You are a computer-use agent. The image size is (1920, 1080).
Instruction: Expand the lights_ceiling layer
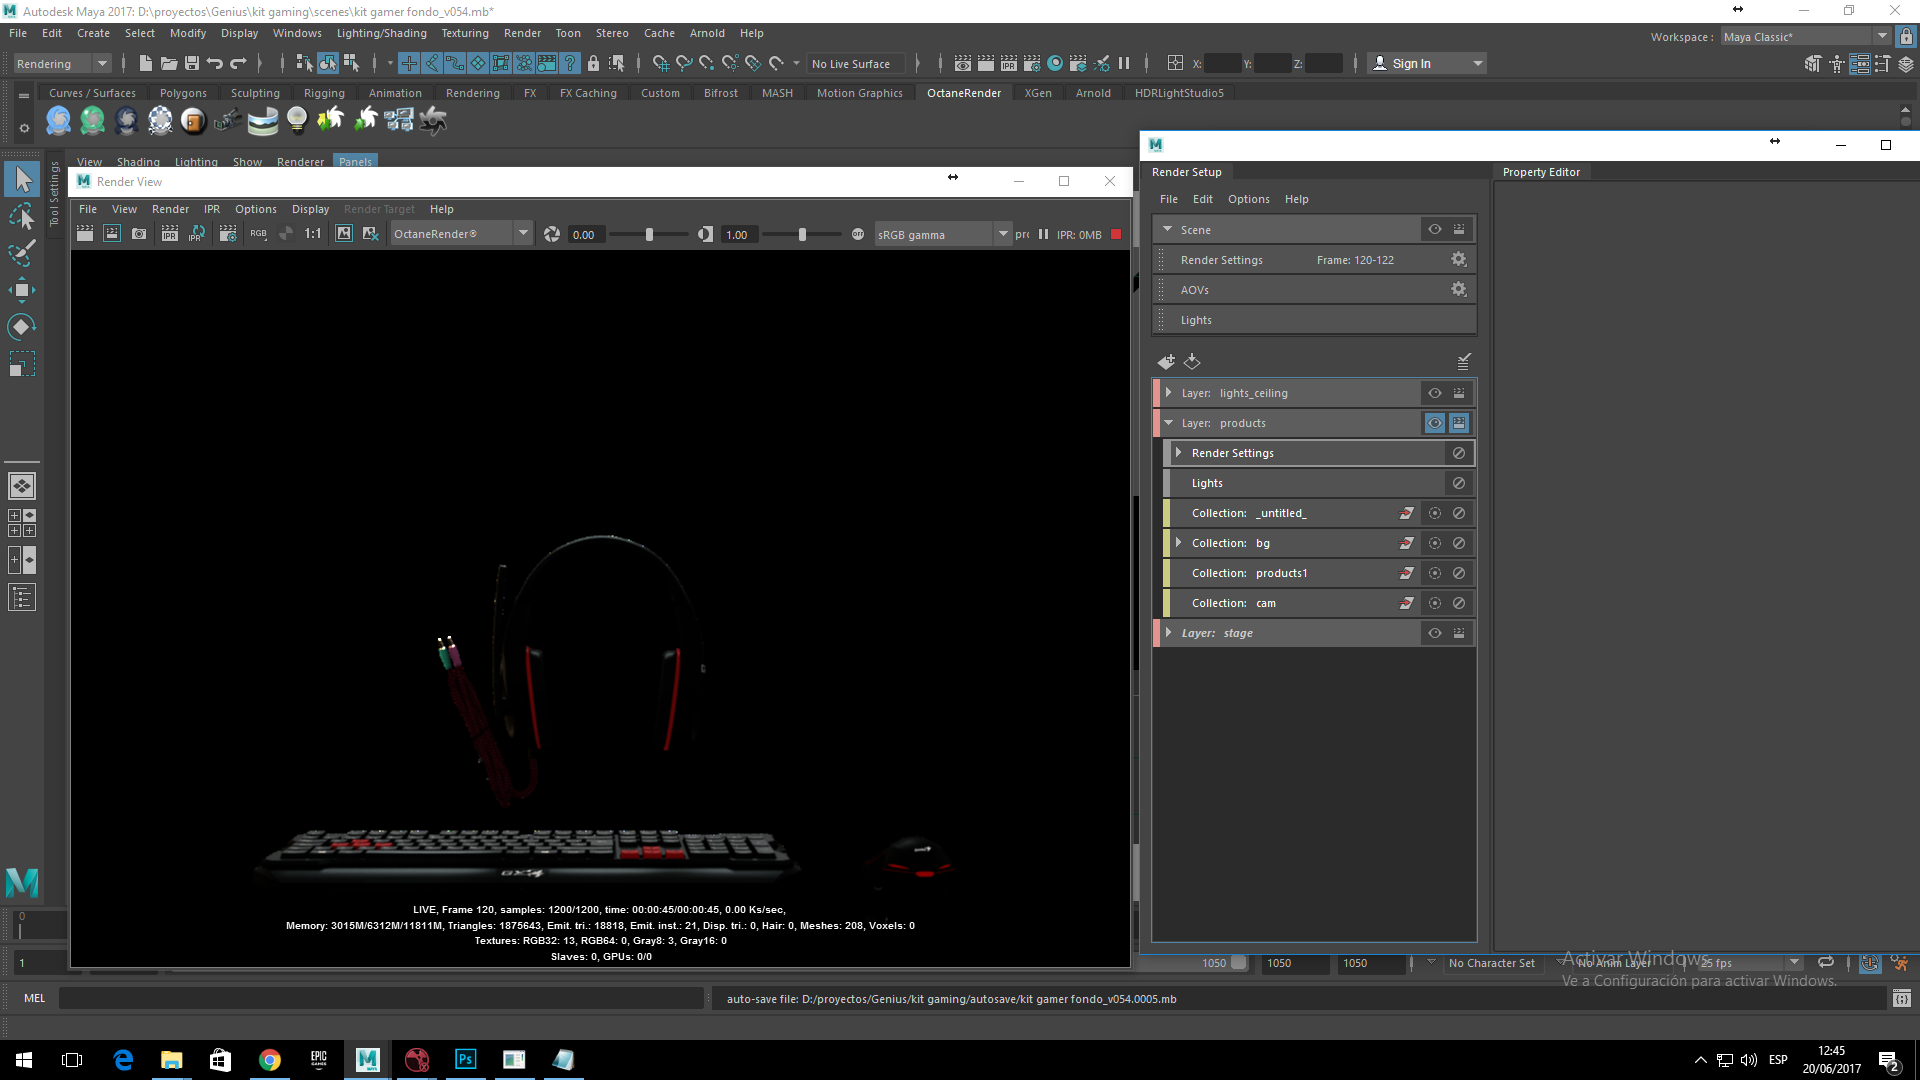tap(1168, 393)
